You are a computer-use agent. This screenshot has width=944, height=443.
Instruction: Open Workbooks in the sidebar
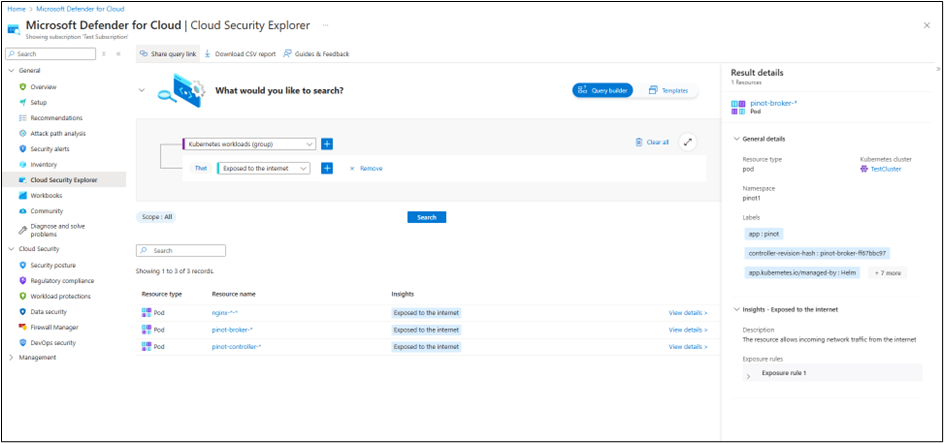click(x=46, y=196)
